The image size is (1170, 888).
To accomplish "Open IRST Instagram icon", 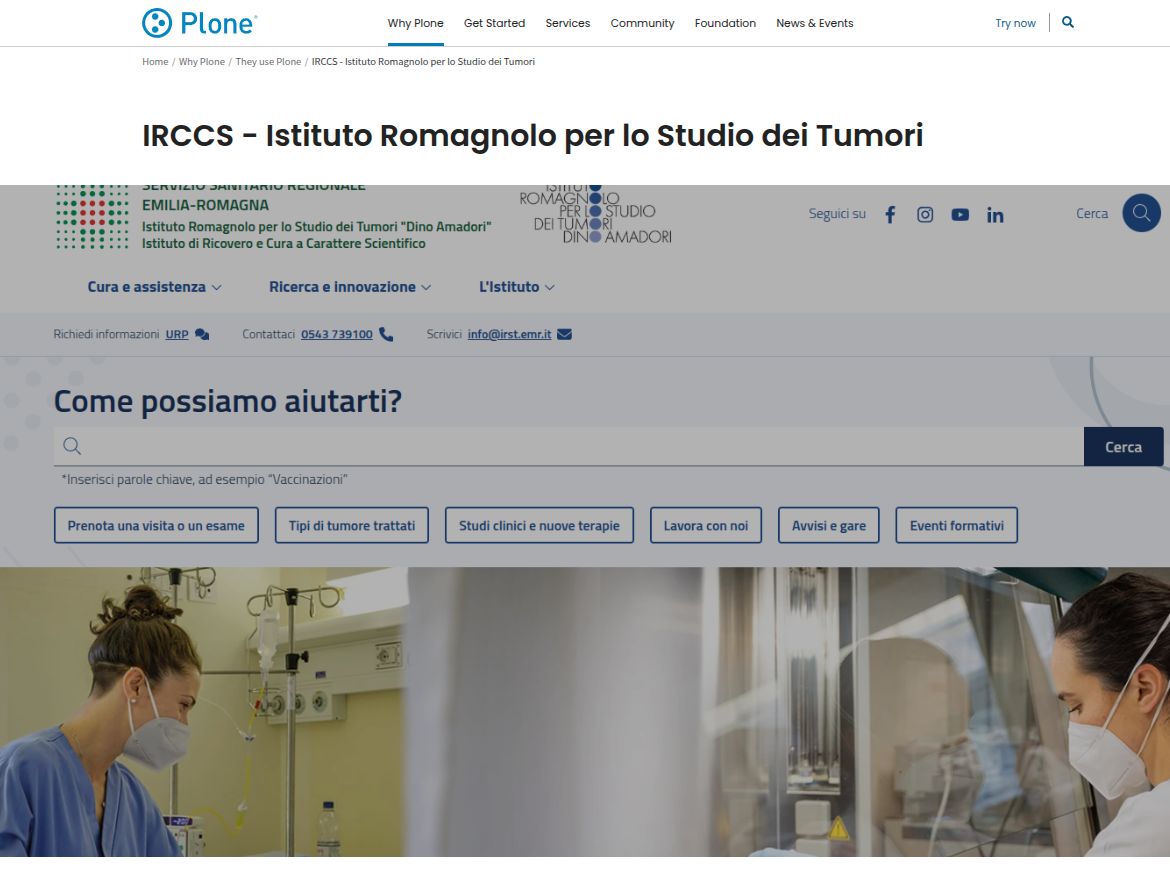I will [925, 215].
